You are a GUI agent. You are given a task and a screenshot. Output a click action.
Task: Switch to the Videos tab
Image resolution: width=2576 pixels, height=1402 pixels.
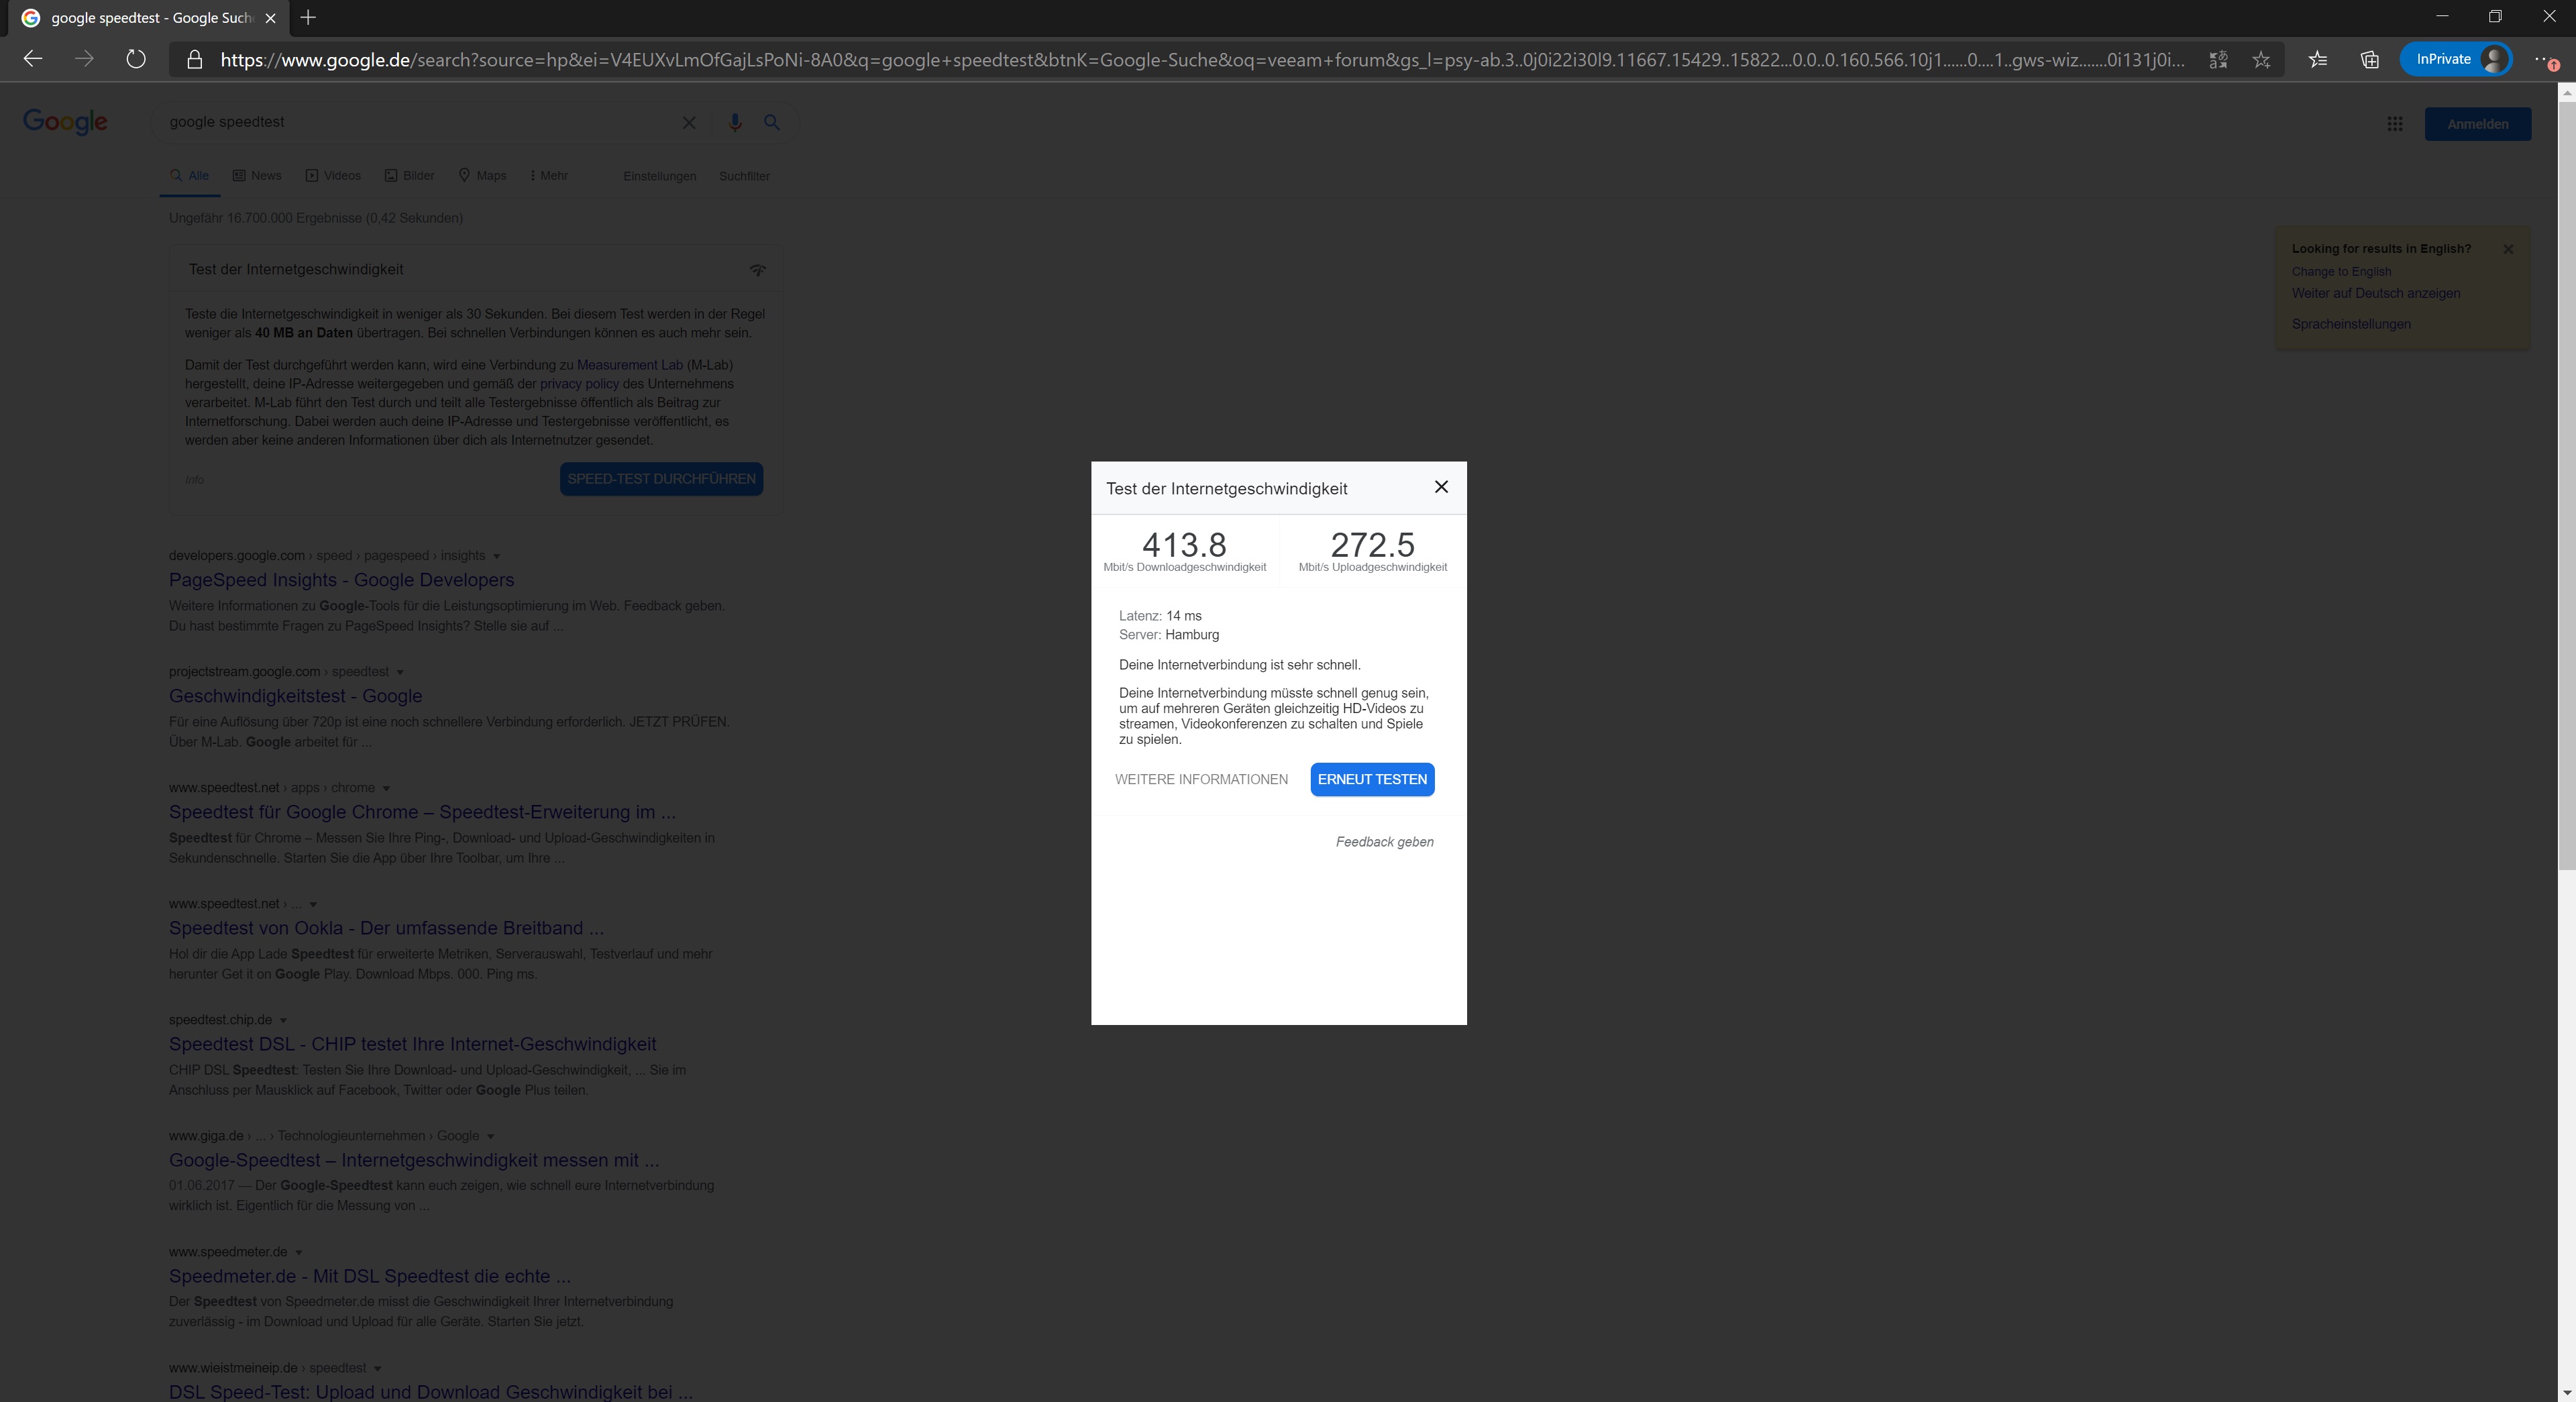click(x=333, y=176)
